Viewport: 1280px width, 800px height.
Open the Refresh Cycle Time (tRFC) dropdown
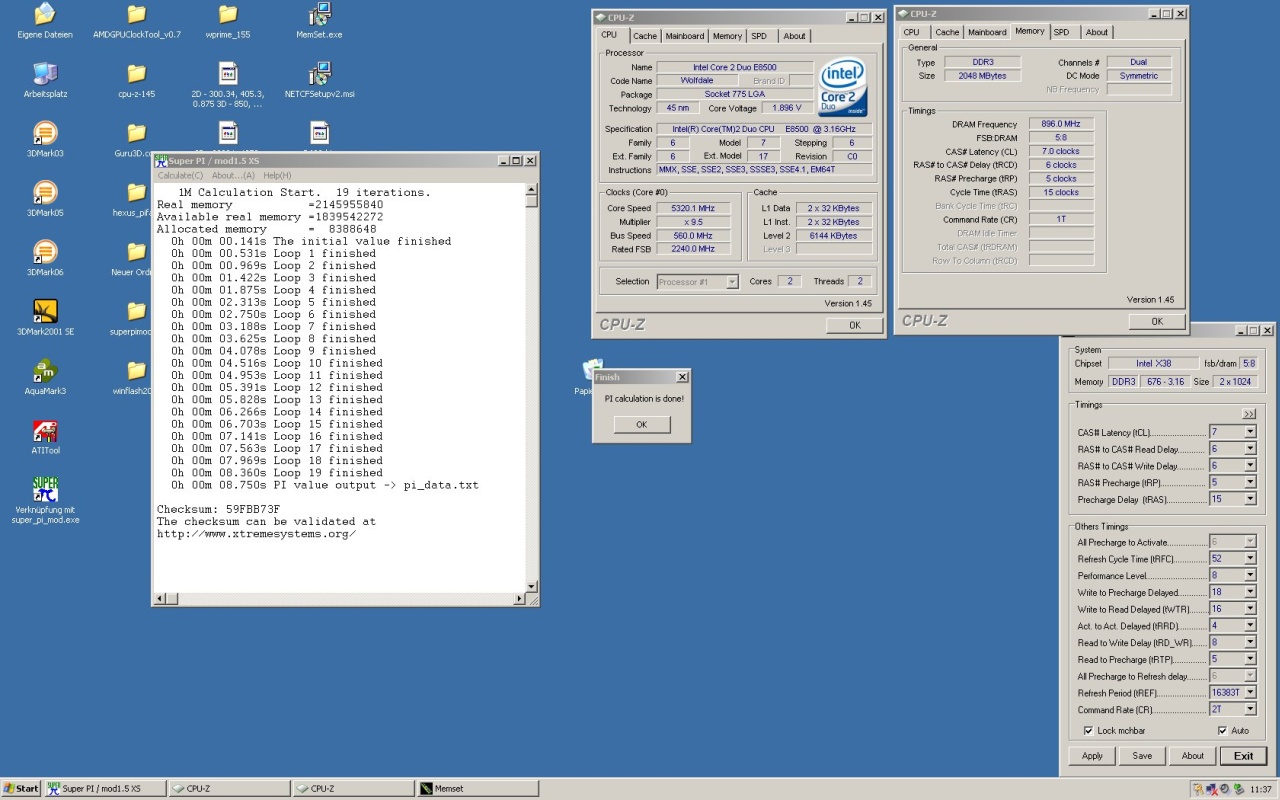coord(1249,559)
